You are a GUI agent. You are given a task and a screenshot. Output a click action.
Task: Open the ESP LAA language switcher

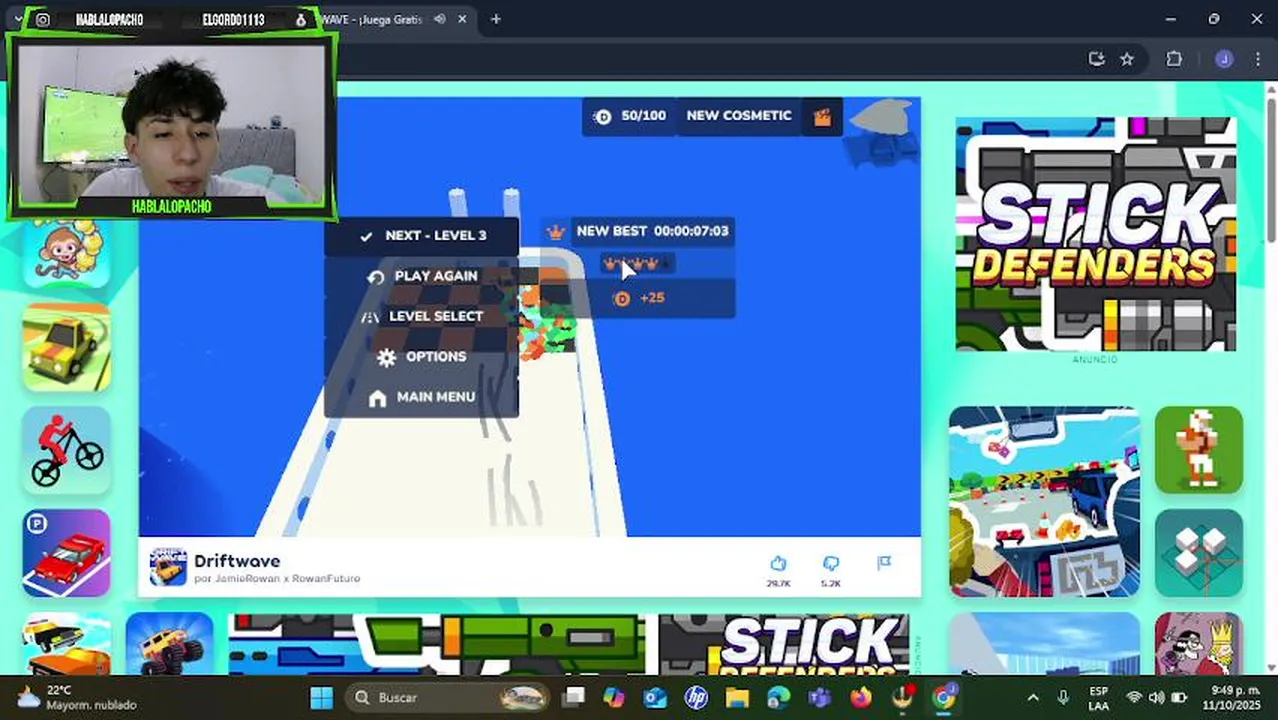pos(1098,697)
